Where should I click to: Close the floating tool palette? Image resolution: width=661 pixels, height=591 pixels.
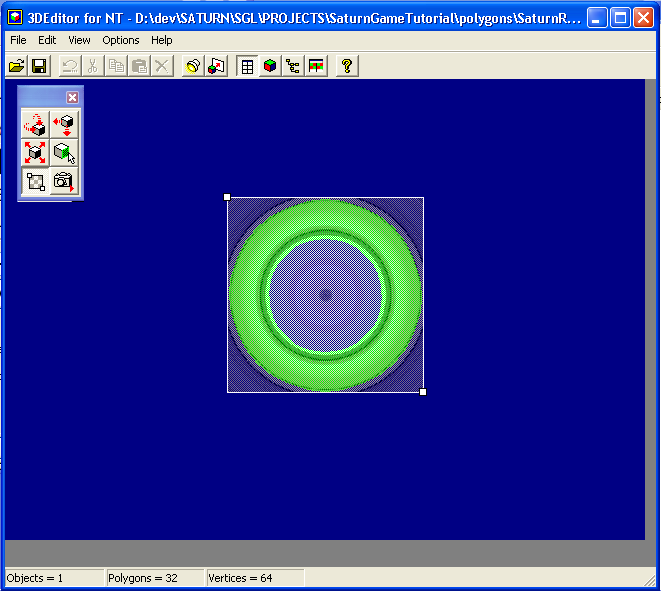(72, 97)
